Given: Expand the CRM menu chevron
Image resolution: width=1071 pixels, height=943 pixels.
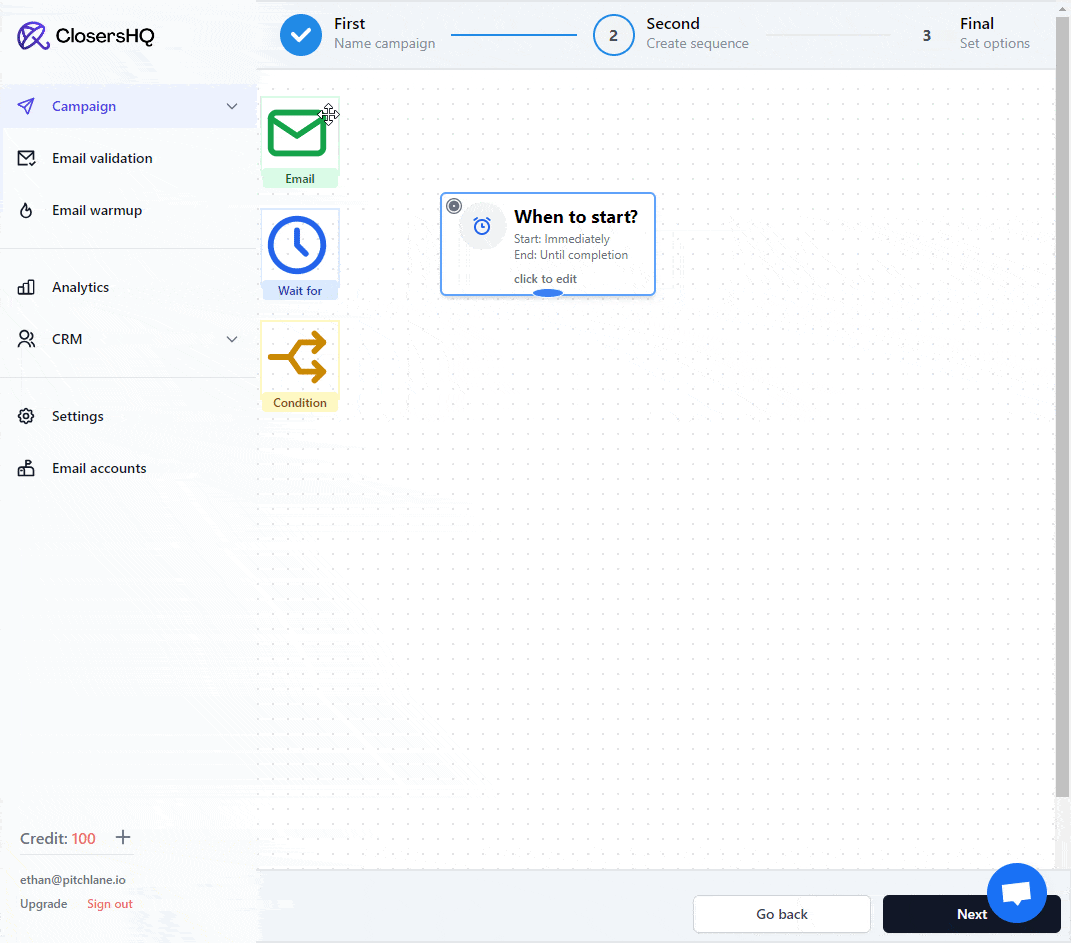Looking at the screenshot, I should 232,339.
